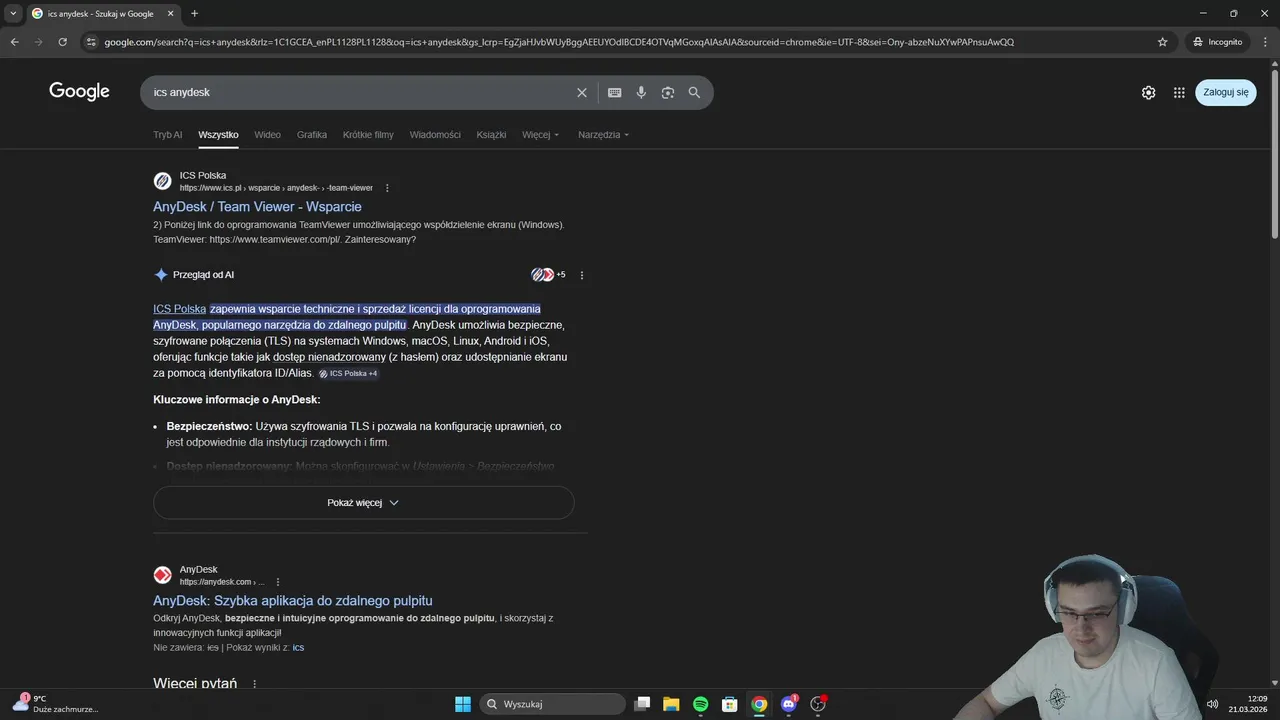This screenshot has width=1280, height=720.
Task: Click the ICS Polska site favicon
Action: pos(162,181)
